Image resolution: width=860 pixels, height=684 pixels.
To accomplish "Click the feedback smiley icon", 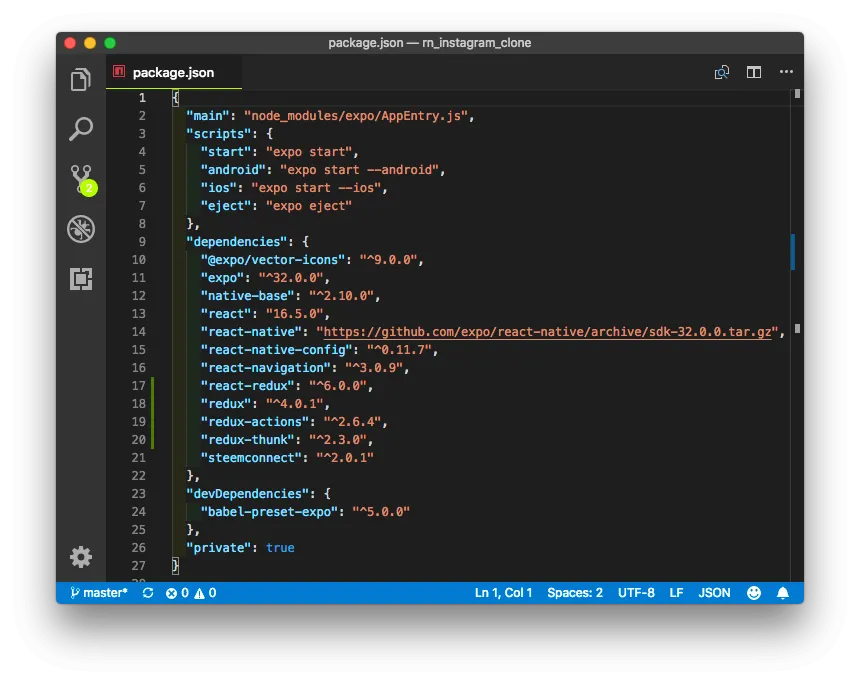I will coord(754,592).
